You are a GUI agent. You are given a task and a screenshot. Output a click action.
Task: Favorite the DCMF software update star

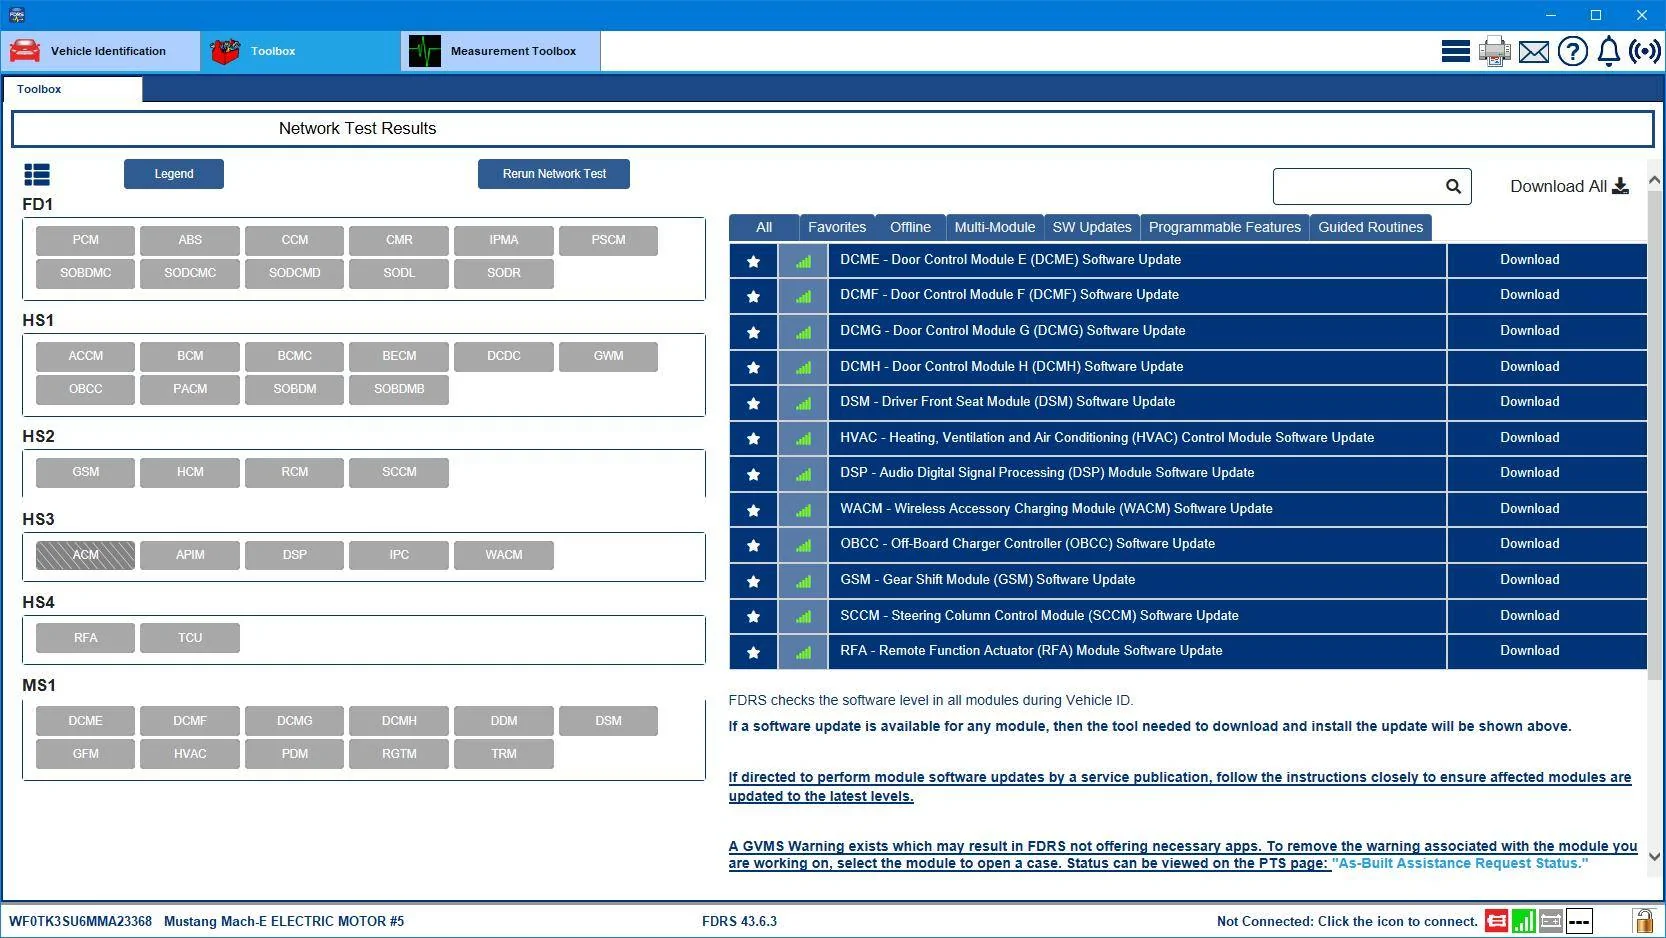tap(754, 296)
